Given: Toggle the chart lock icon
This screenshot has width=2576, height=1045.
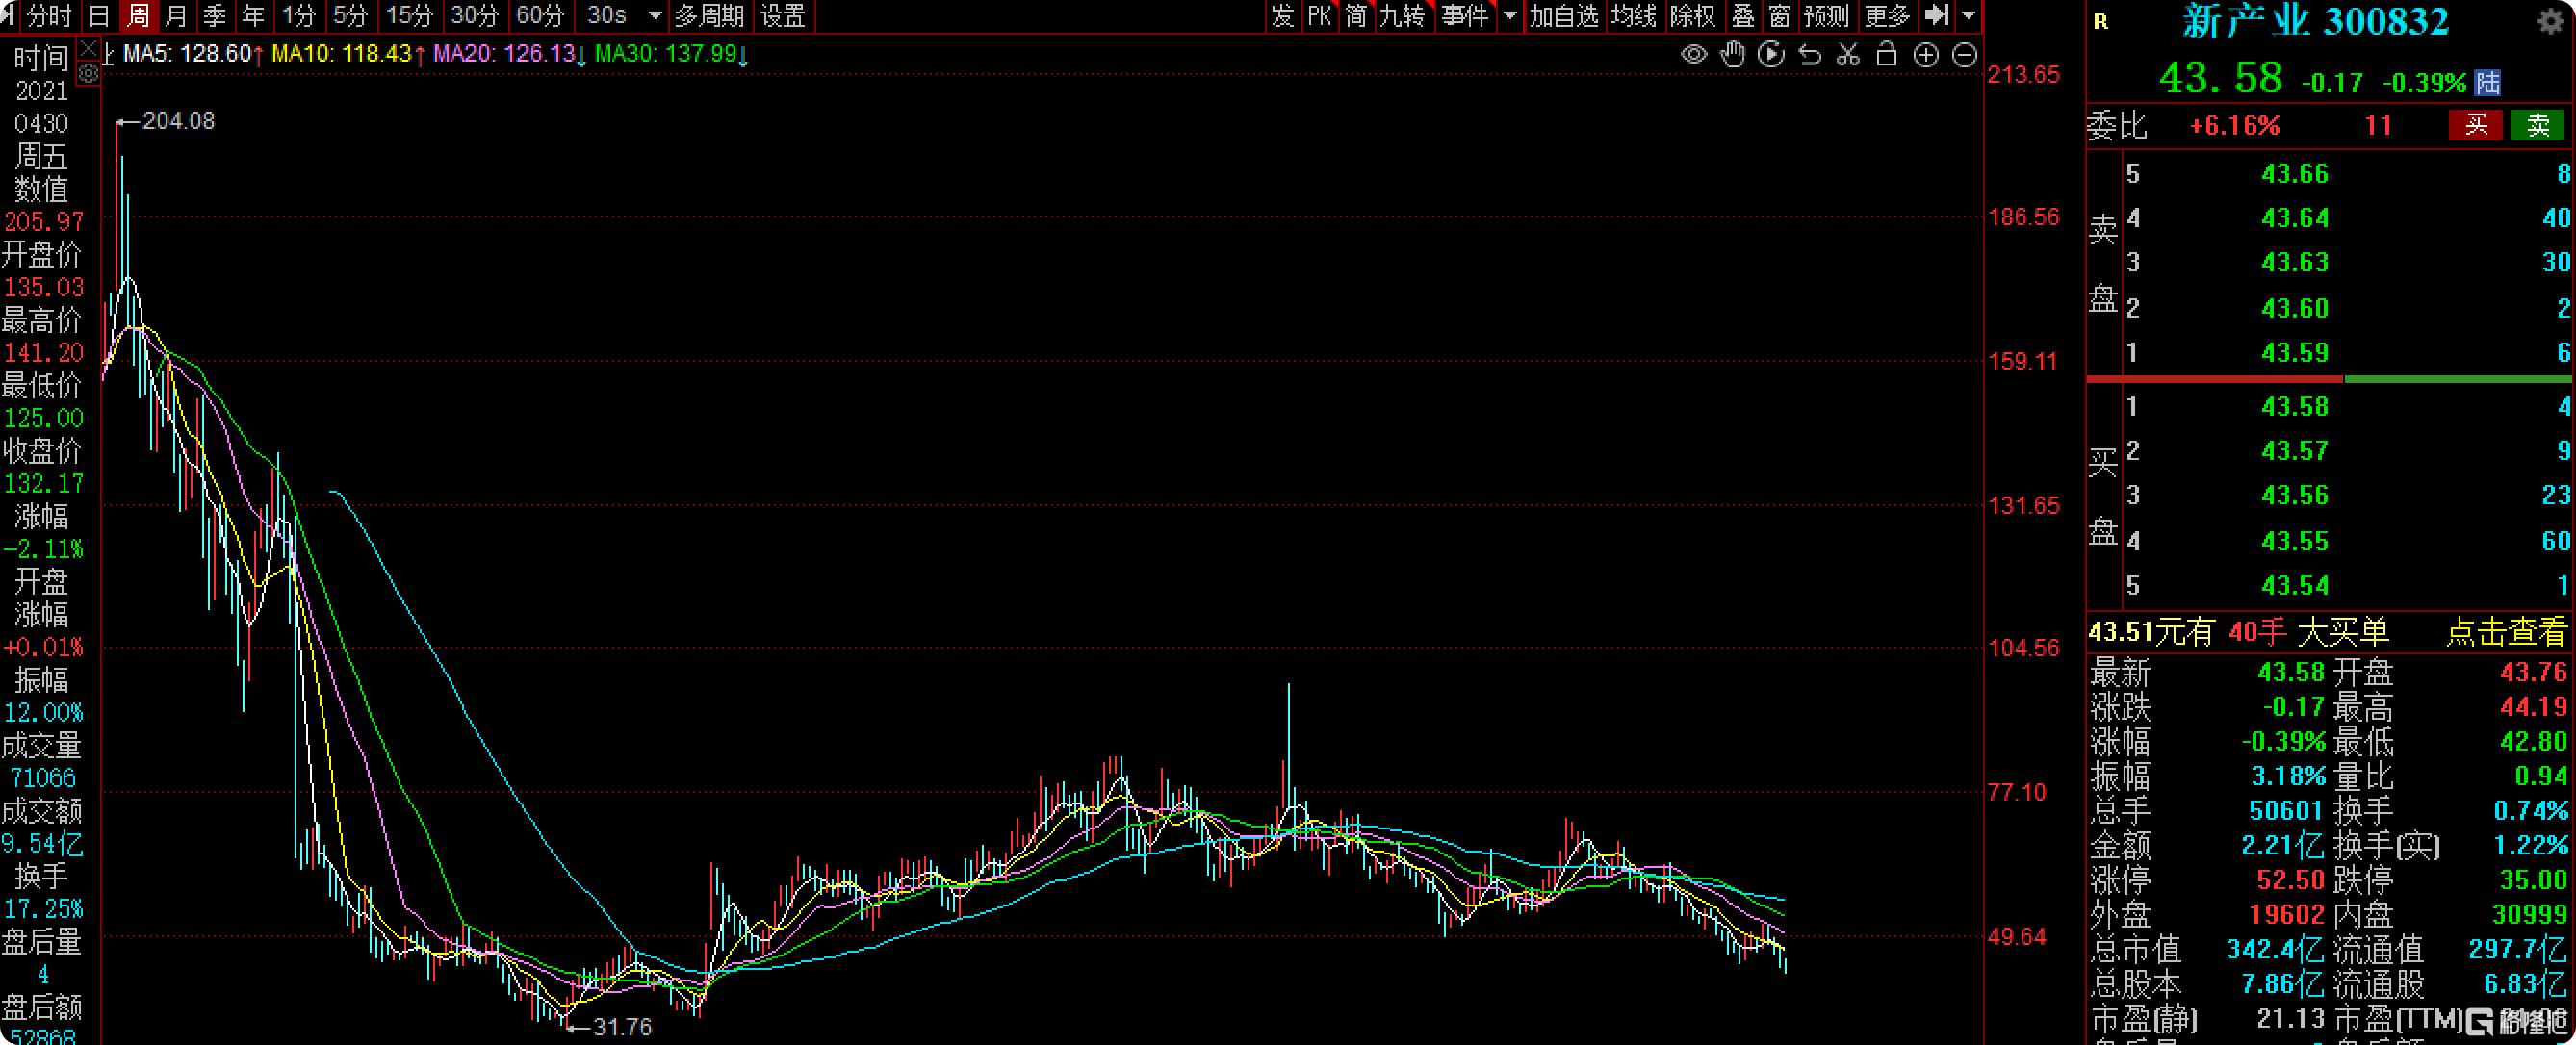Looking at the screenshot, I should click(x=1886, y=54).
